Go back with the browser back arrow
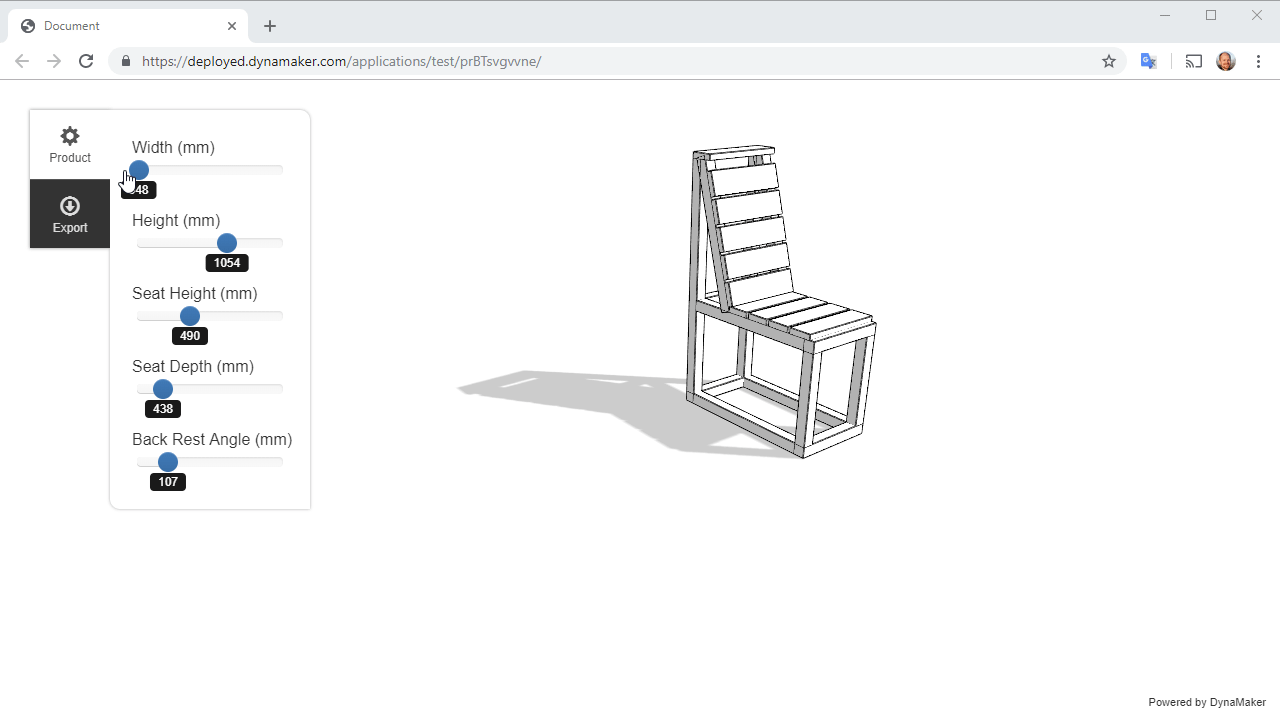Image resolution: width=1280 pixels, height=720 pixels. tap(22, 61)
